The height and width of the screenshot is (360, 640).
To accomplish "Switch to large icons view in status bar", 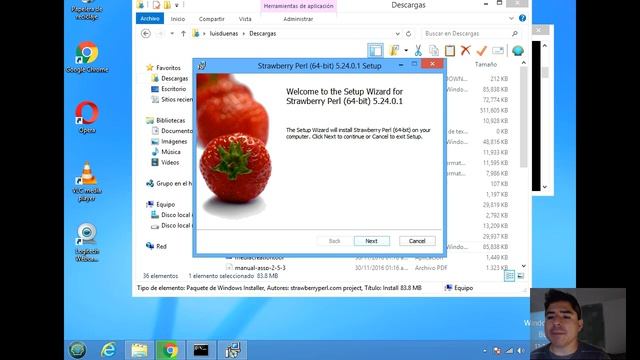I will (521, 276).
